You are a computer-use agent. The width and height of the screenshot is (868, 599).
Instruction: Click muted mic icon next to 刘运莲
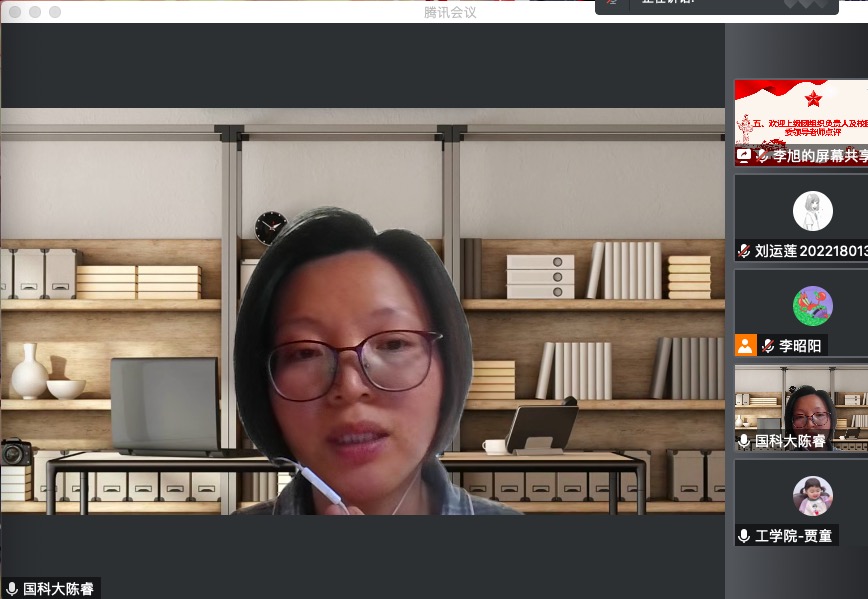744,251
